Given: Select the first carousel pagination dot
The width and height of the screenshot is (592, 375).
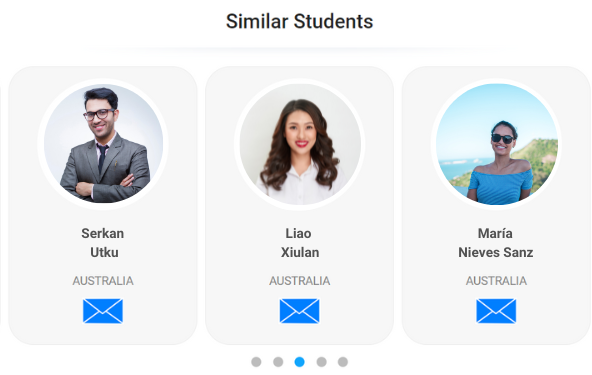Looking at the screenshot, I should [256, 362].
